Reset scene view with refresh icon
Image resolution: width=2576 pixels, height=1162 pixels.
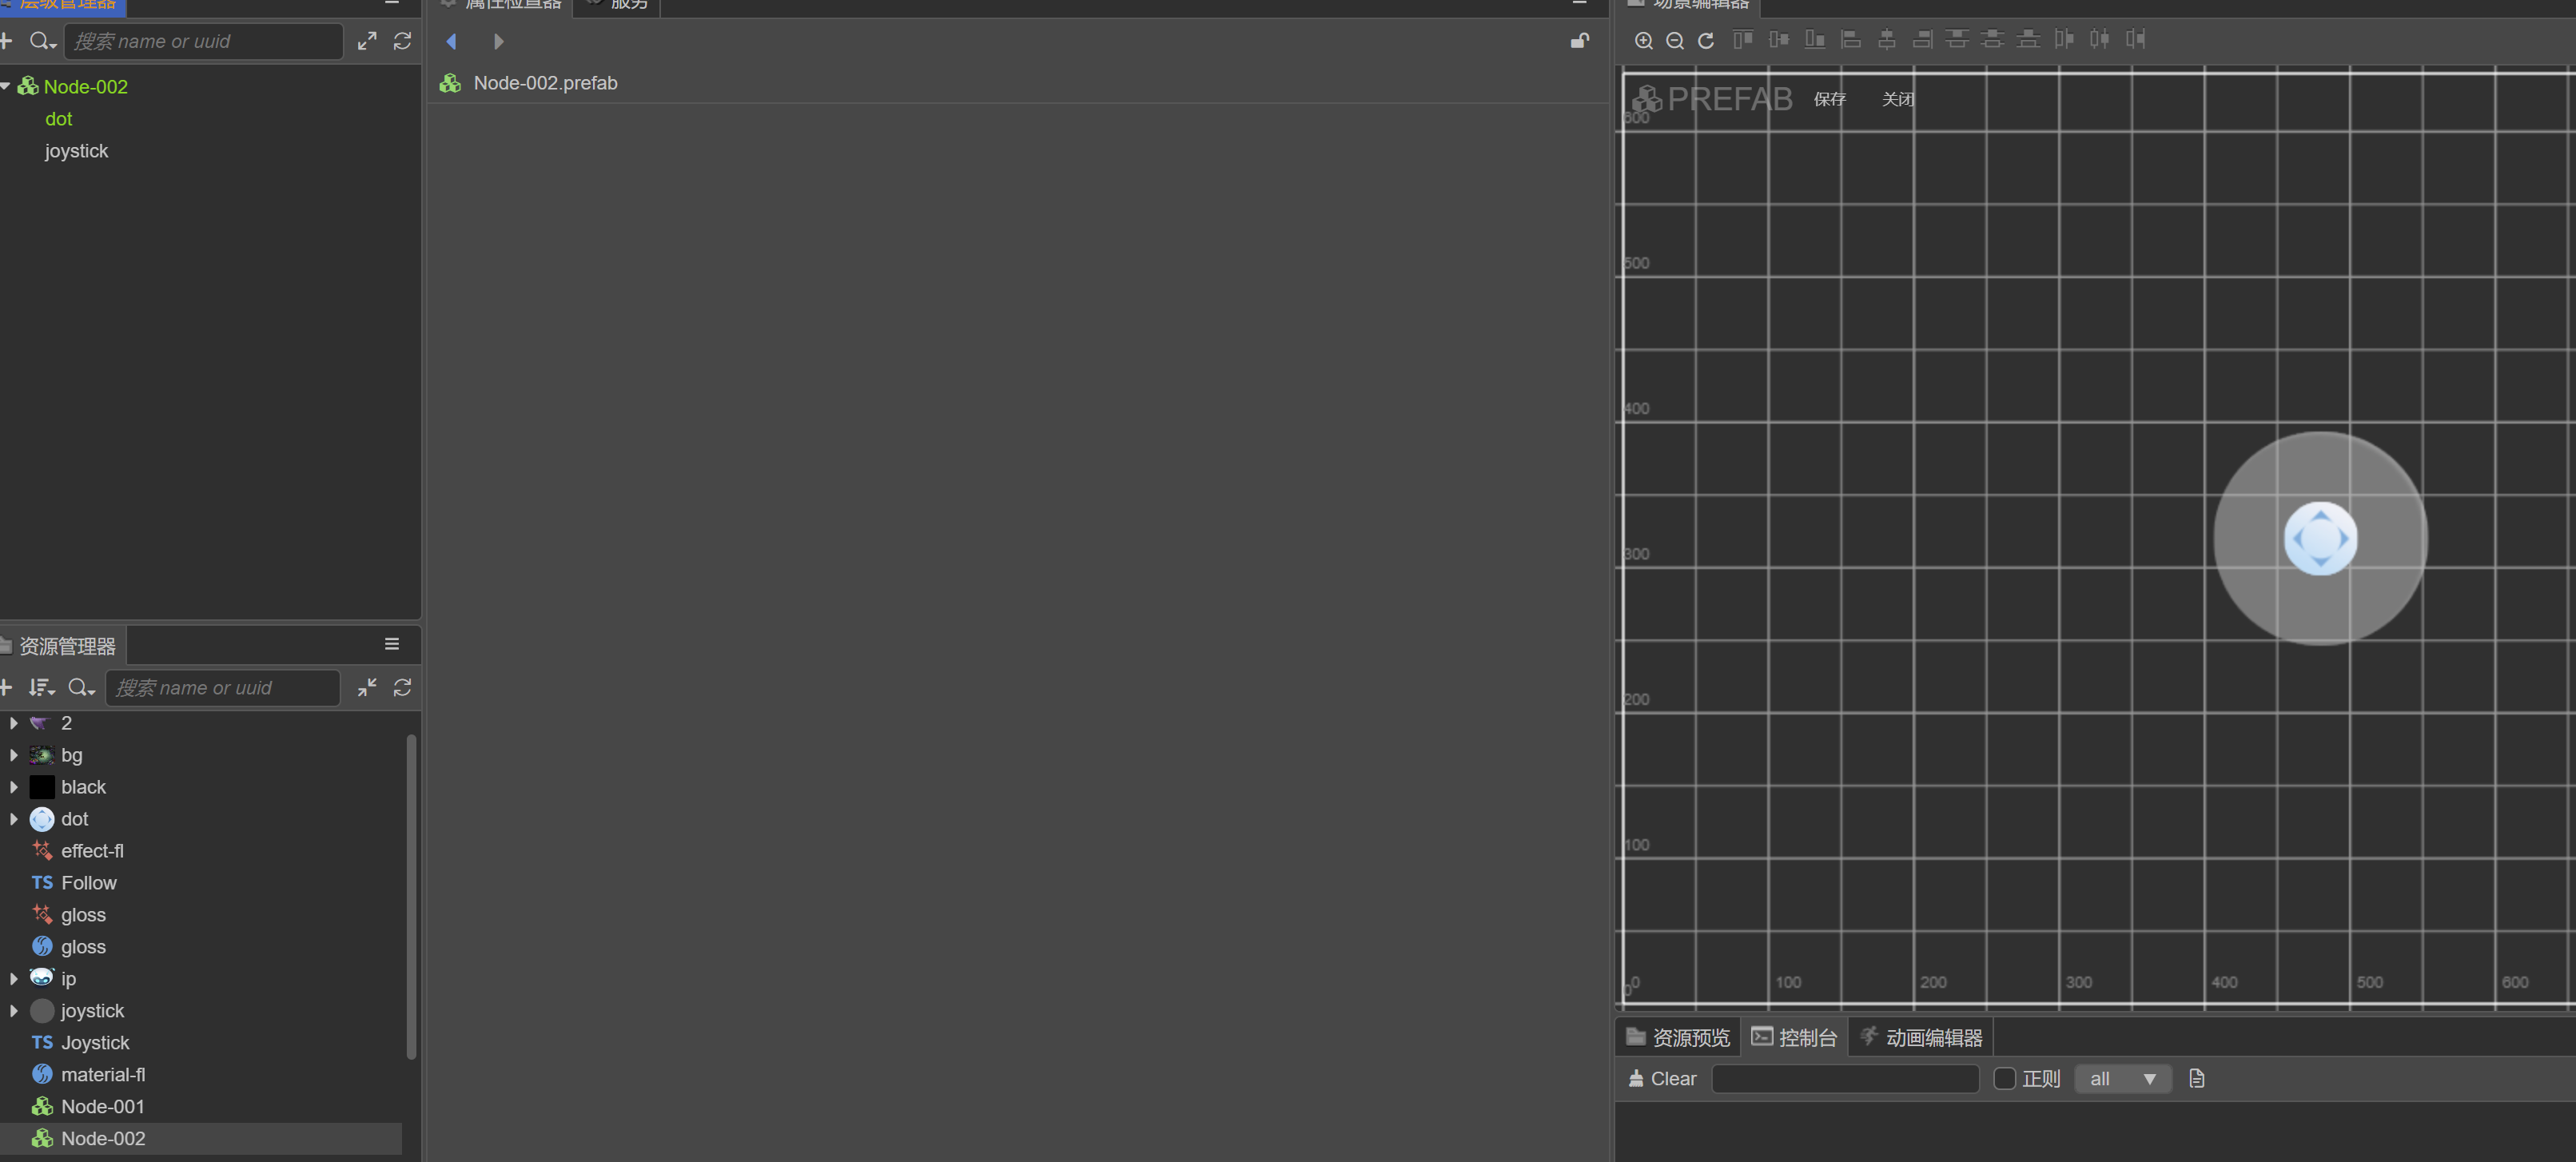coord(1706,41)
